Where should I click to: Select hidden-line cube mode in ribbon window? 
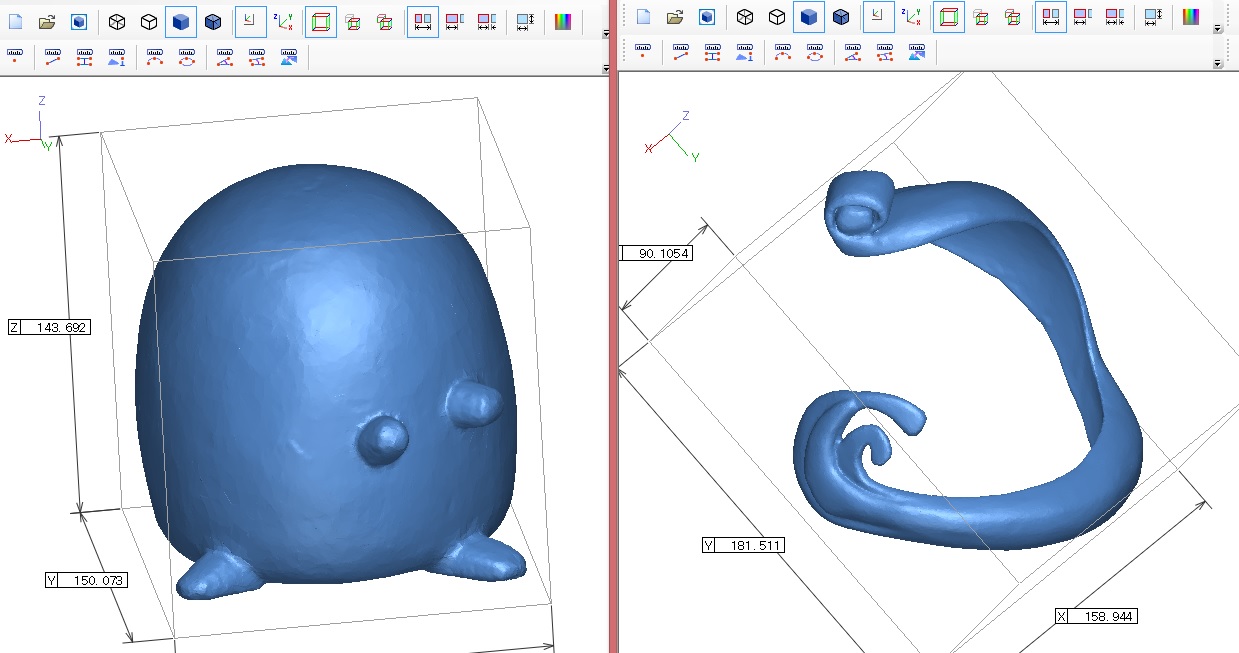coord(777,16)
